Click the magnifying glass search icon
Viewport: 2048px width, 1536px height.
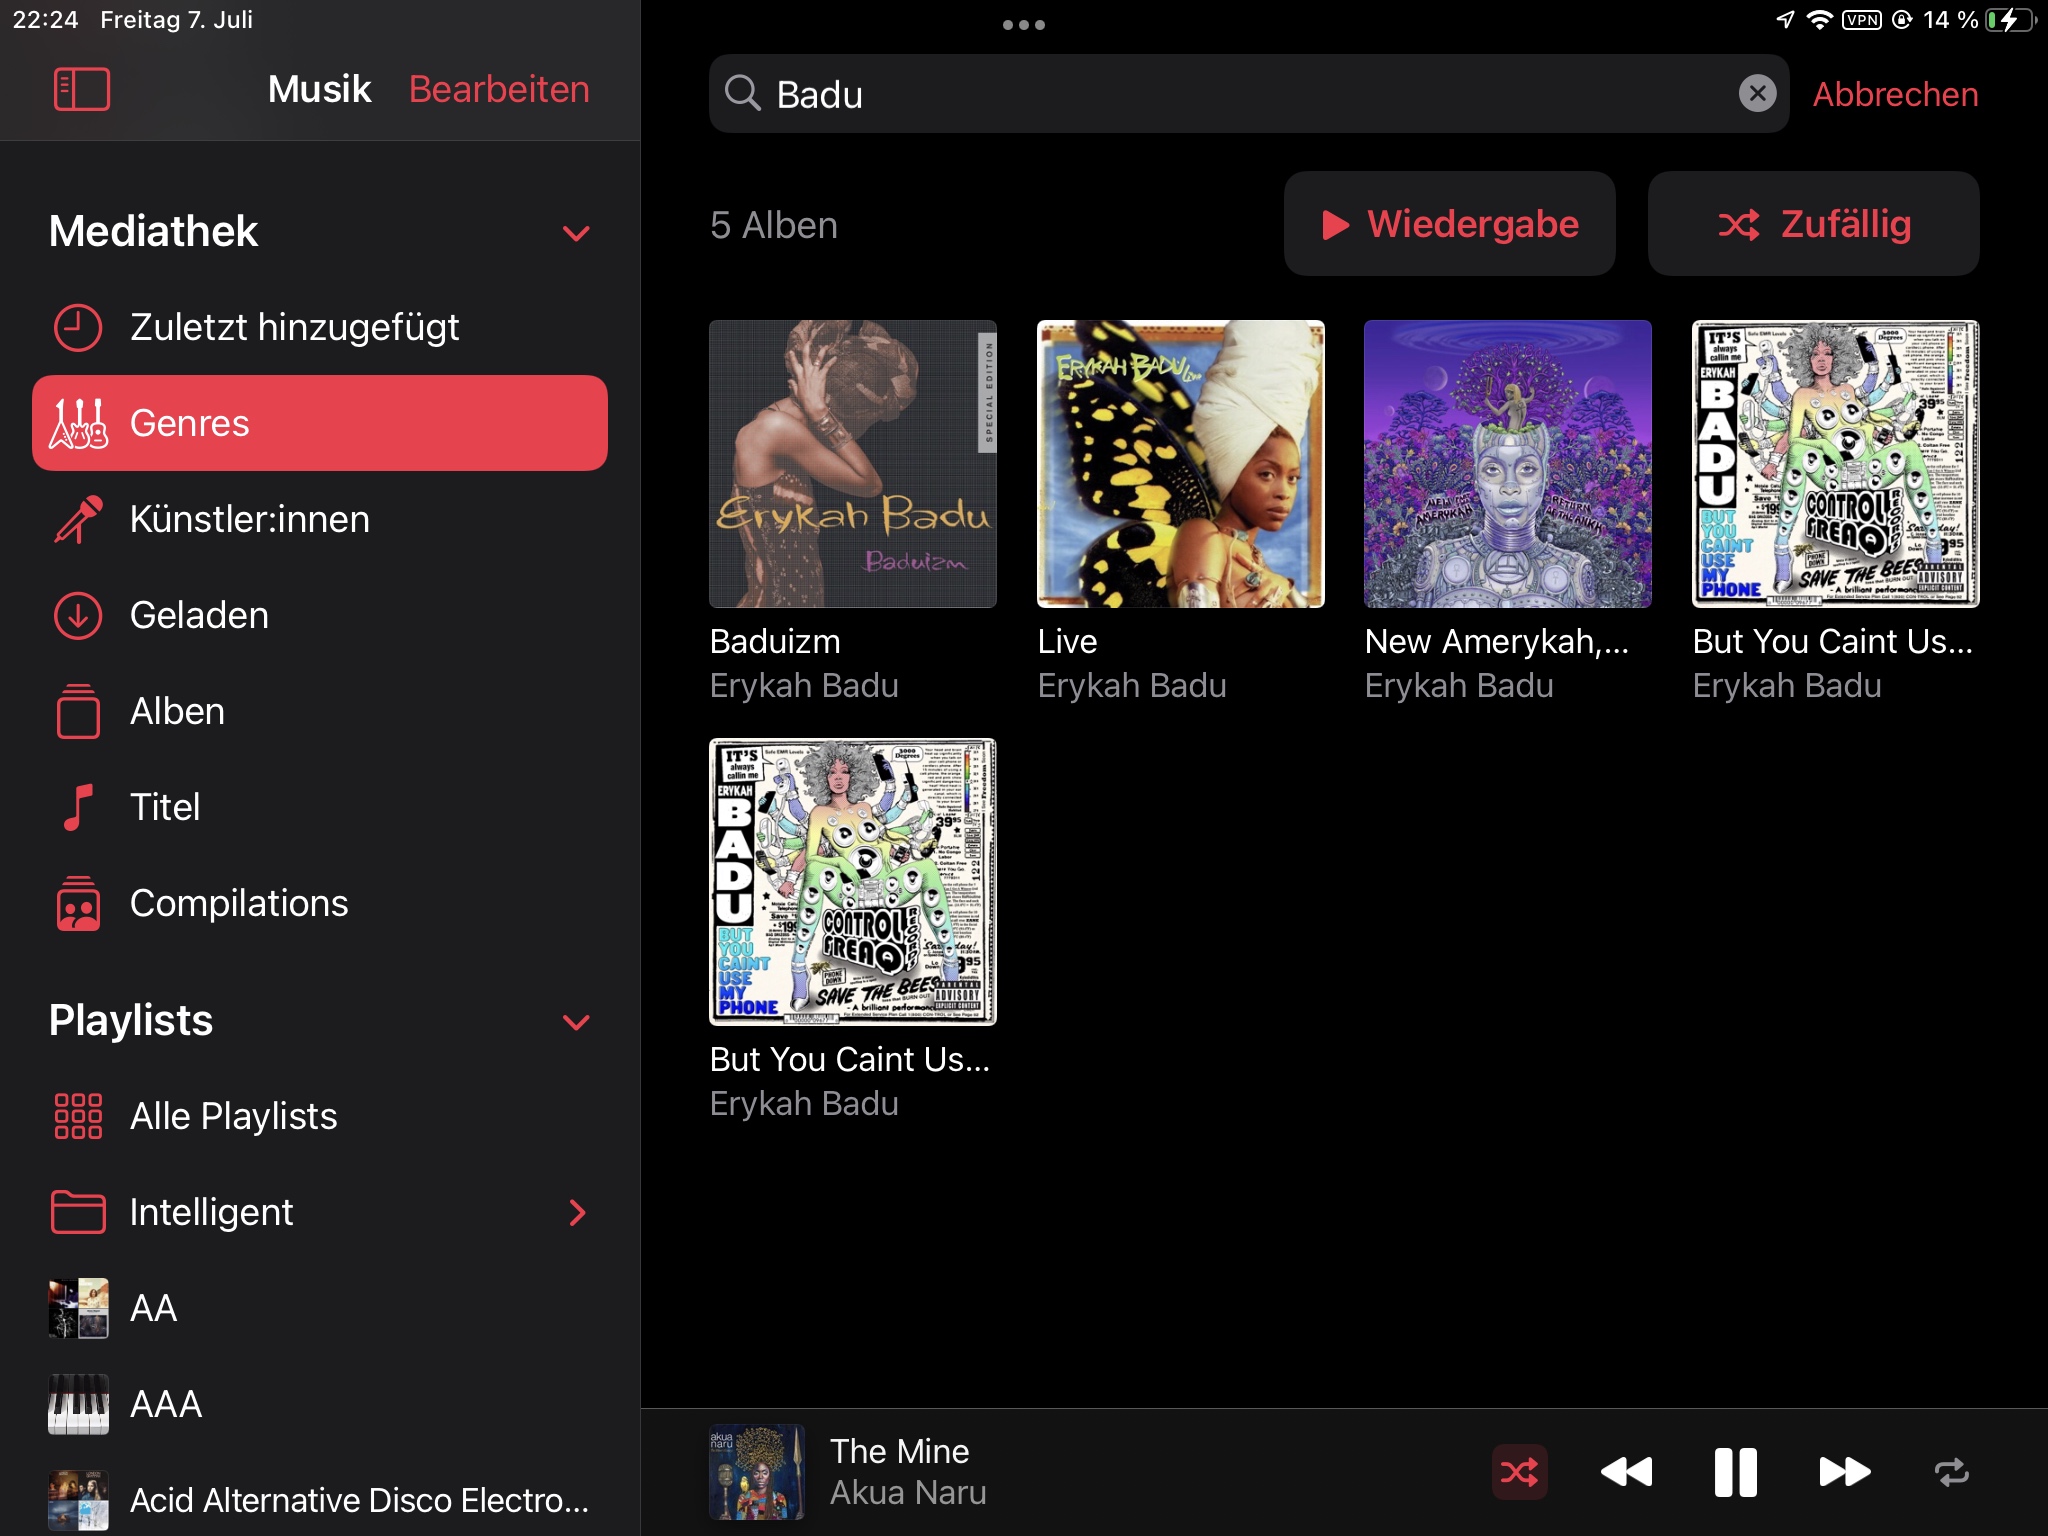742,93
